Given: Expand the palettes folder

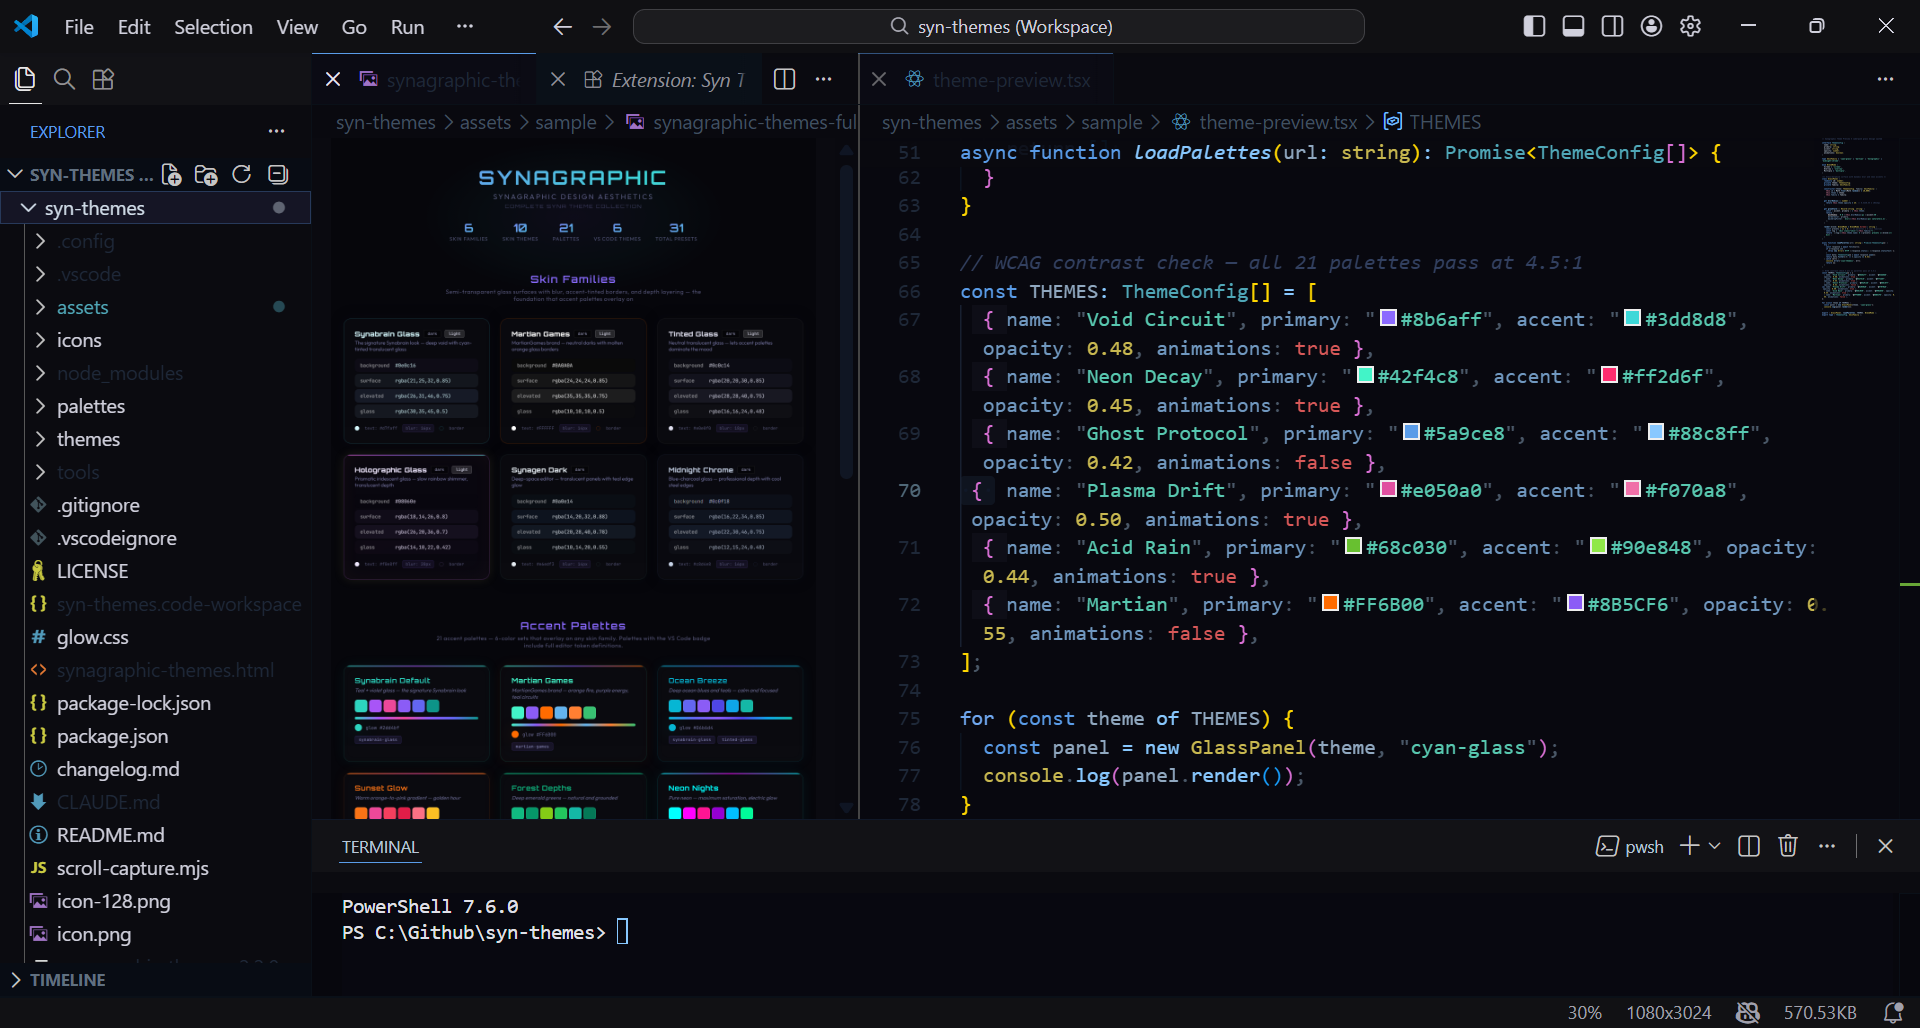Looking at the screenshot, I should (40, 406).
